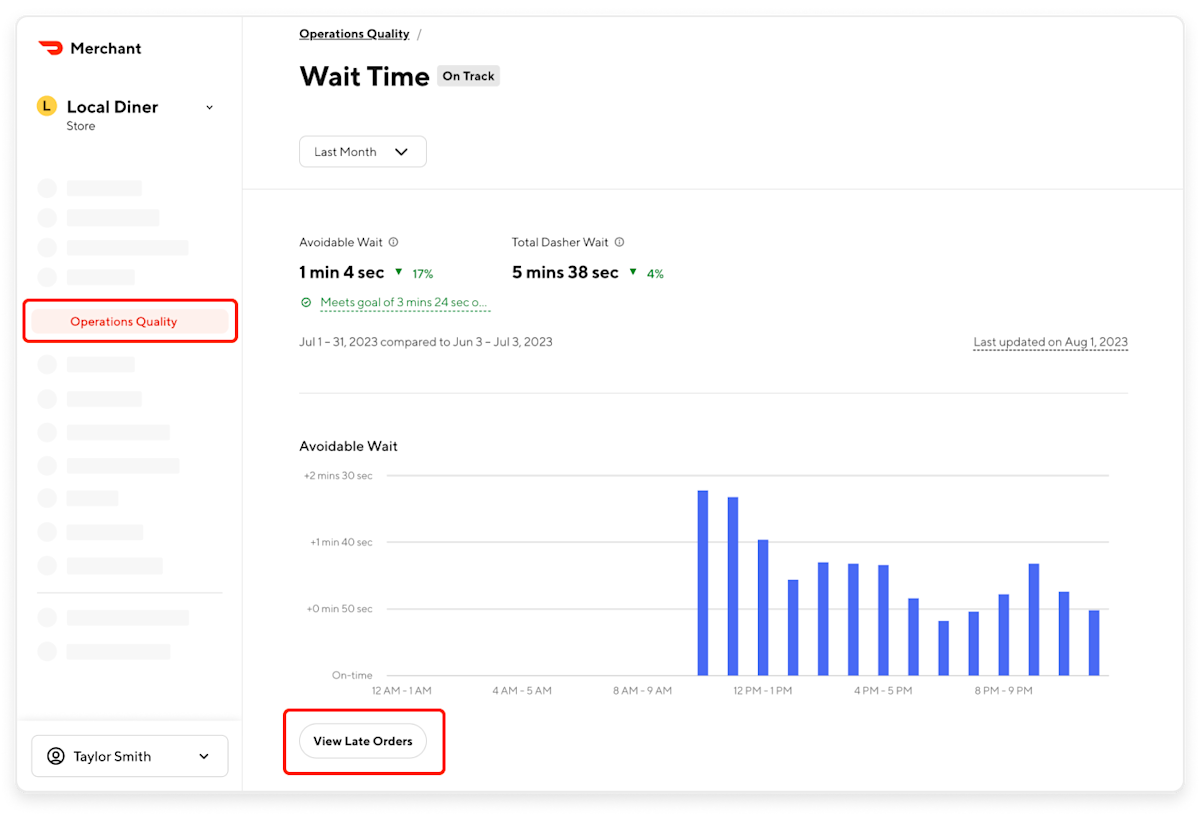Click the green checkmark beside the goal text

[x=306, y=302]
